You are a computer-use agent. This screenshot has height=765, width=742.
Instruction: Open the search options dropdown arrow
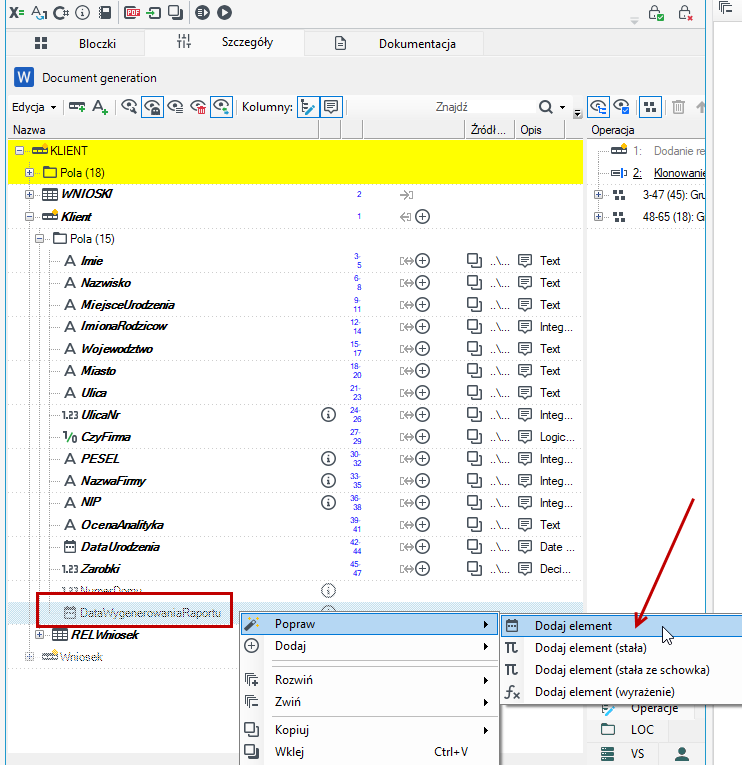click(x=562, y=107)
